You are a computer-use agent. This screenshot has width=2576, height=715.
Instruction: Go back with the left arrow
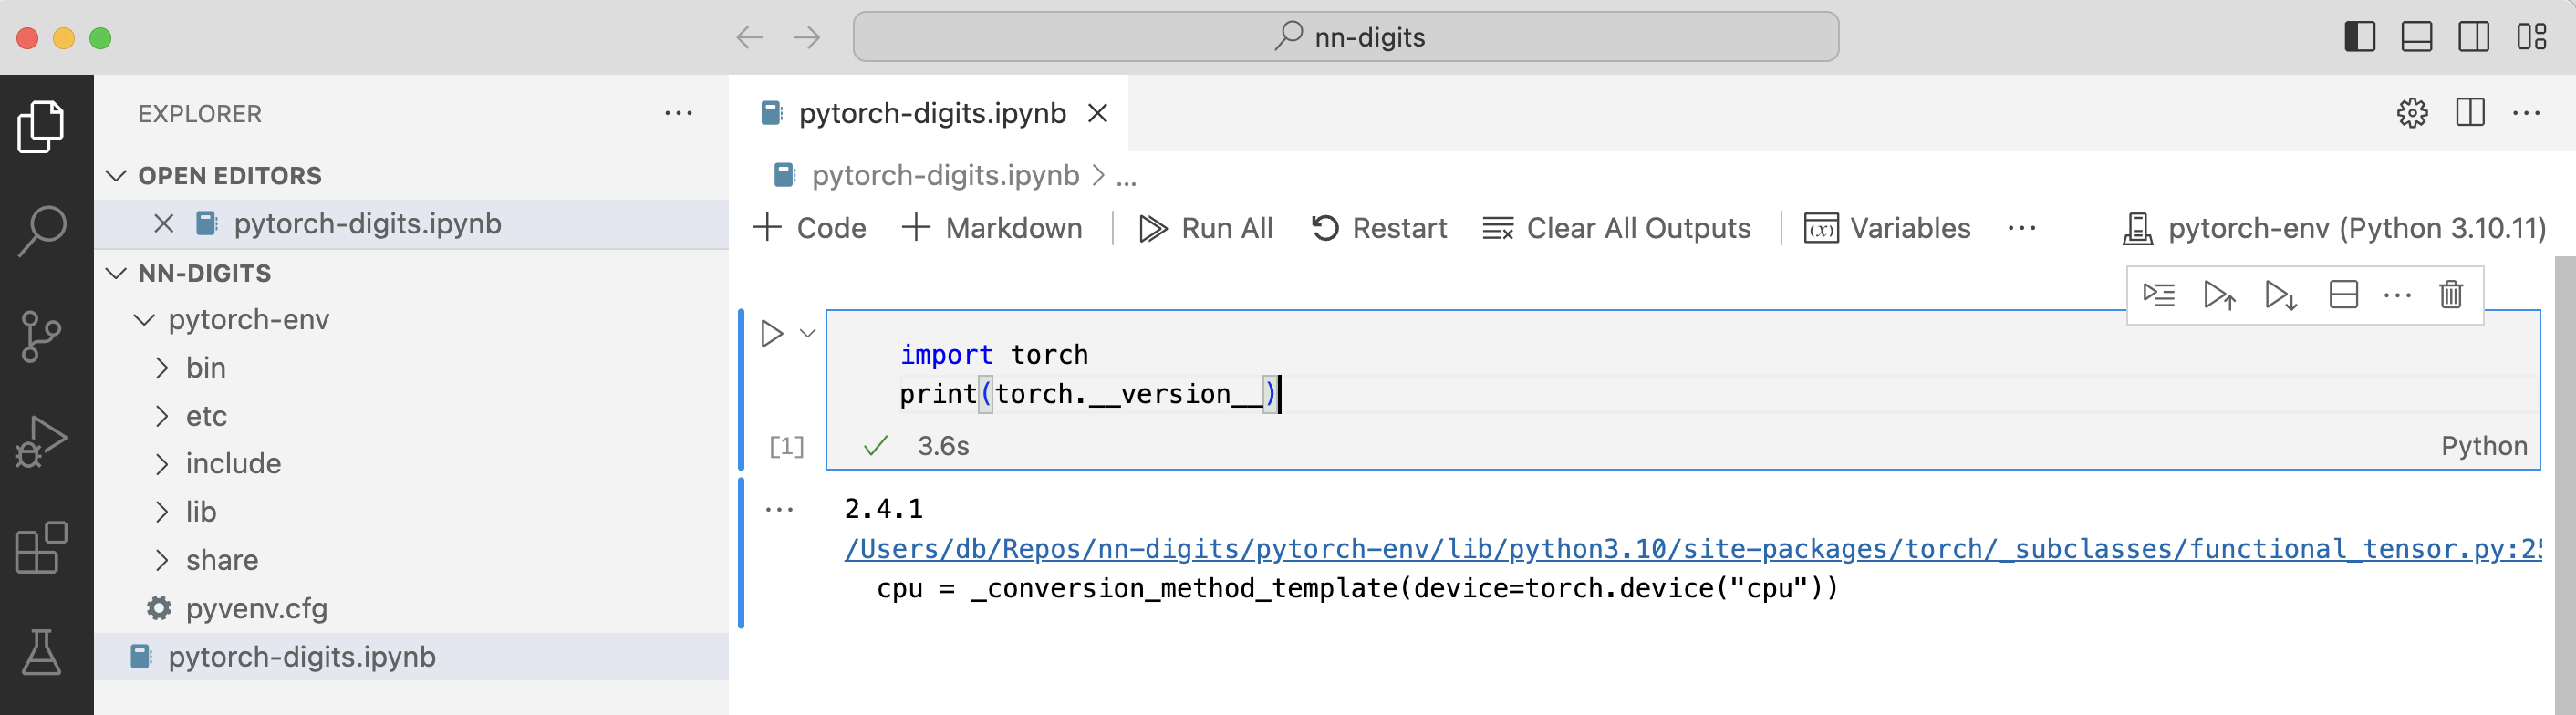(x=749, y=38)
